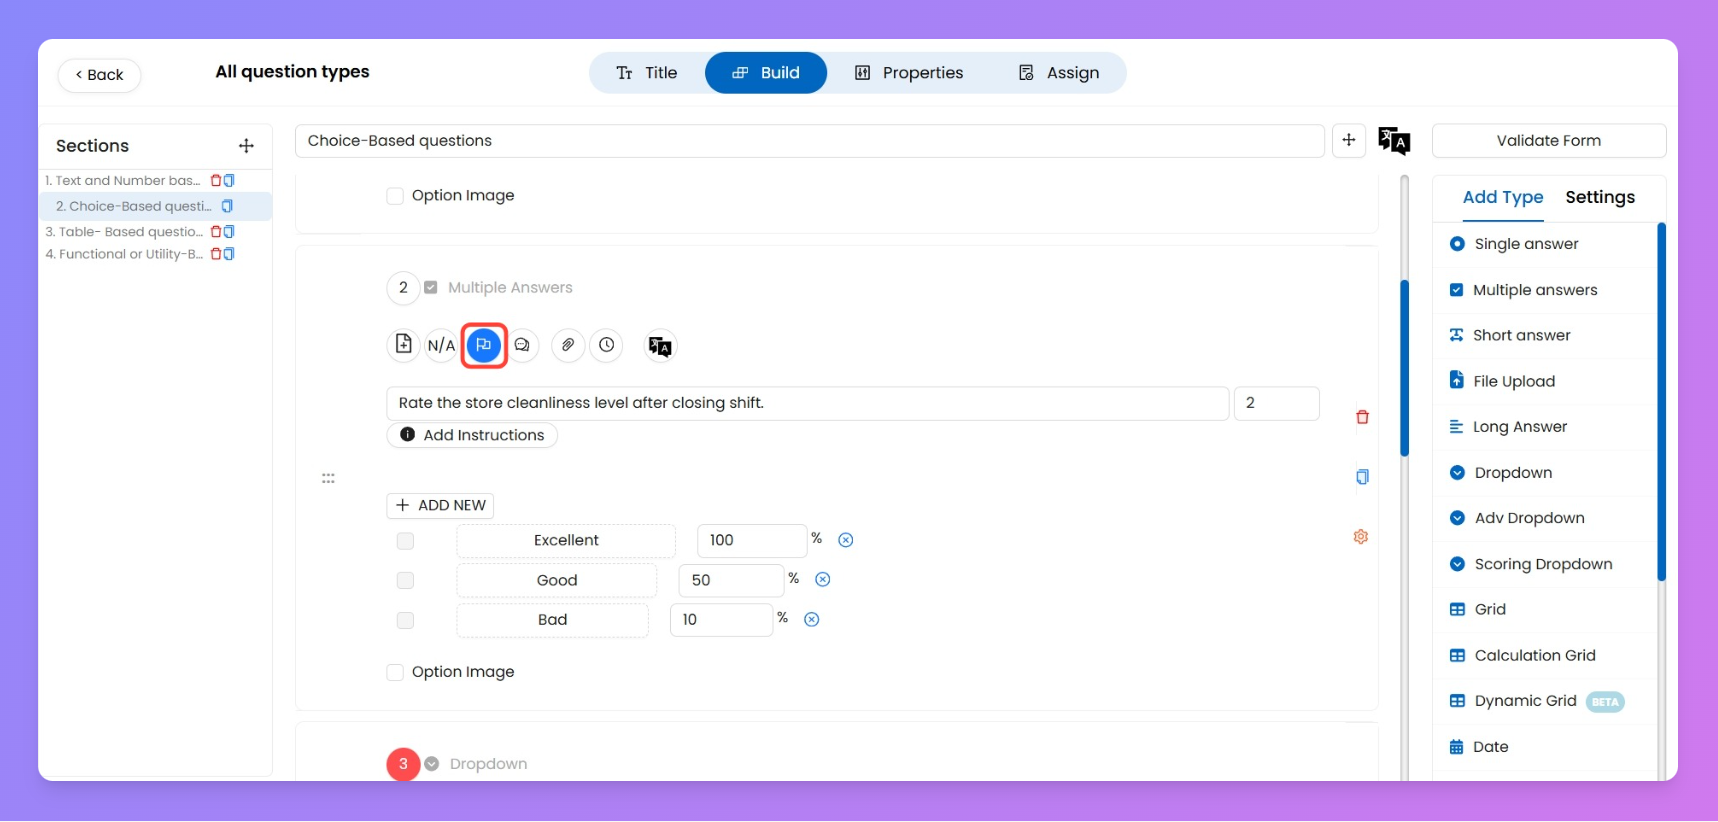1718x822 pixels.
Task: Click the clock icon on question 2
Action: tap(607, 345)
